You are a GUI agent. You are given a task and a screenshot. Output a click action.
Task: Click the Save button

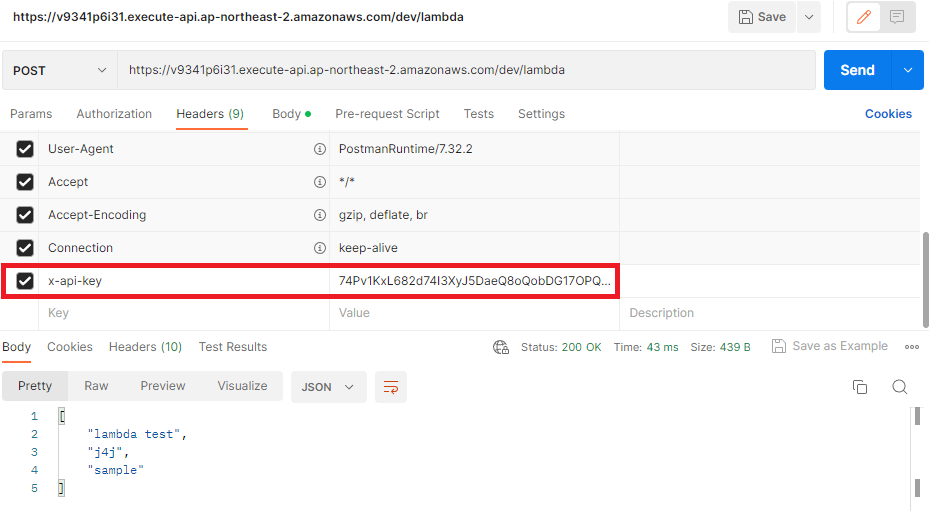762,17
